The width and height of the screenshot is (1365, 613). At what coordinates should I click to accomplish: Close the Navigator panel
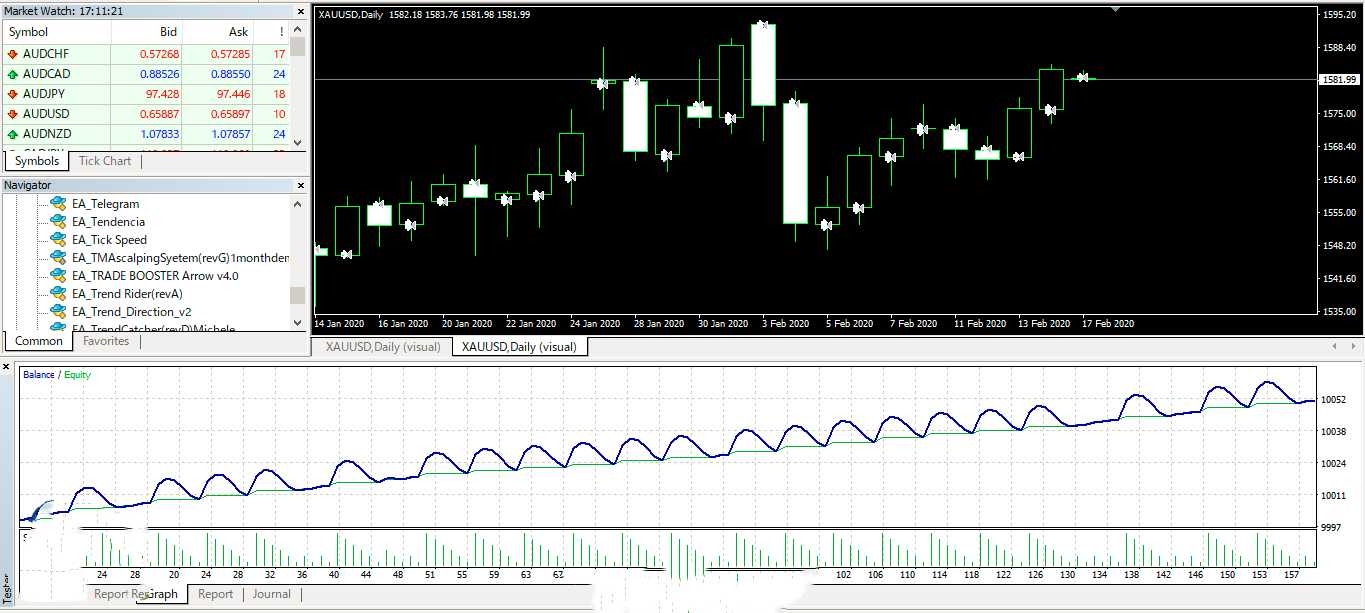301,185
